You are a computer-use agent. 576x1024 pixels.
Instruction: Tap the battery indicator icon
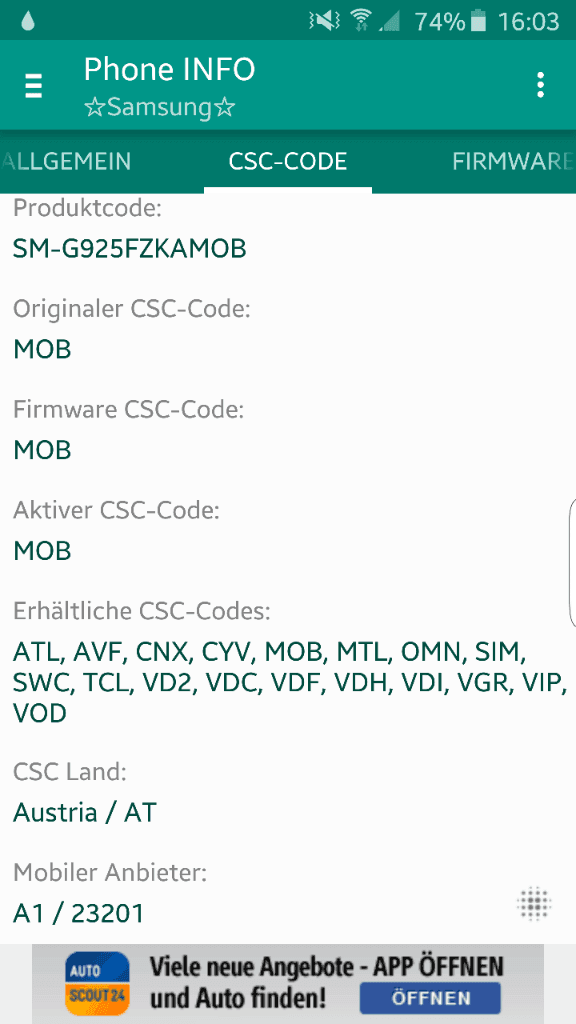[479, 22]
